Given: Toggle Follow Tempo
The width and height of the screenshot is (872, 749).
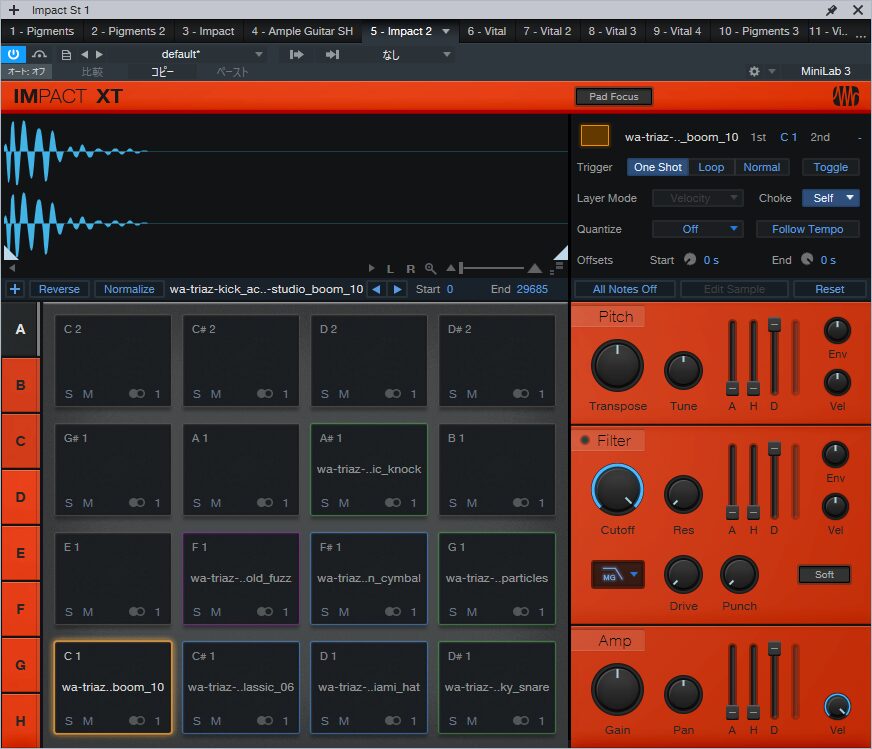Looking at the screenshot, I should point(807,229).
